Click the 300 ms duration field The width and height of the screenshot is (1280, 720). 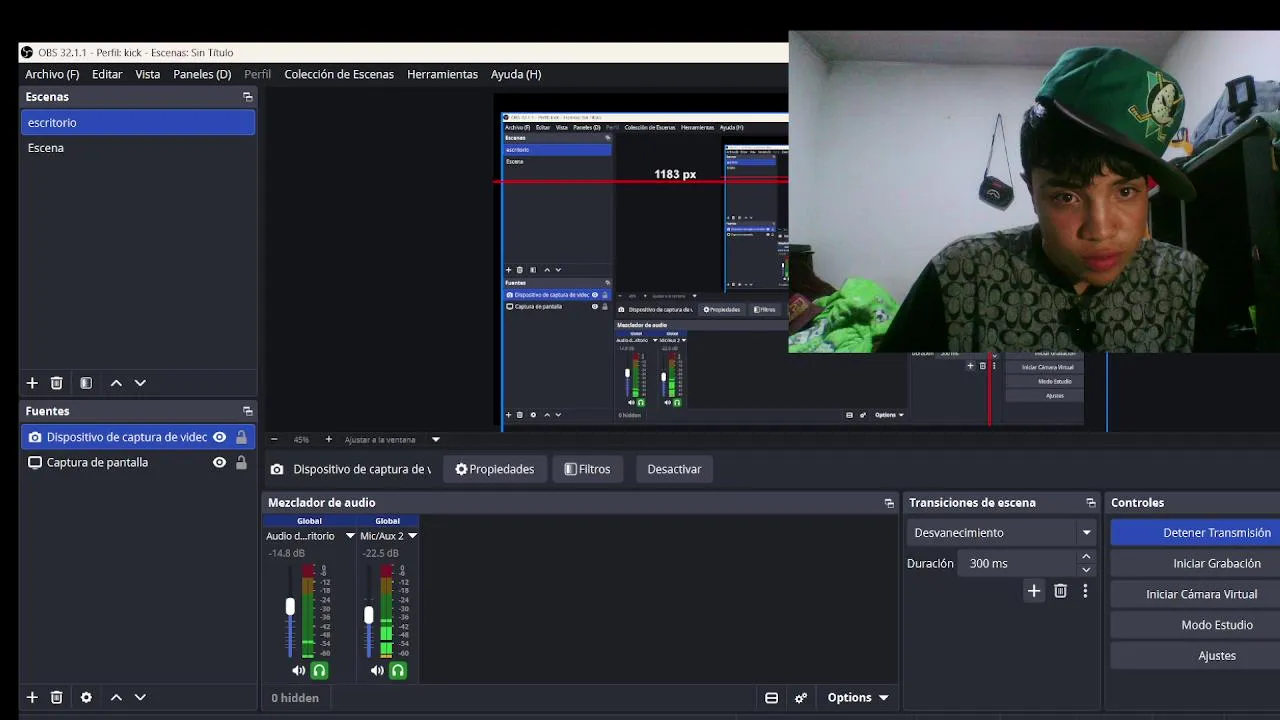coord(1017,563)
